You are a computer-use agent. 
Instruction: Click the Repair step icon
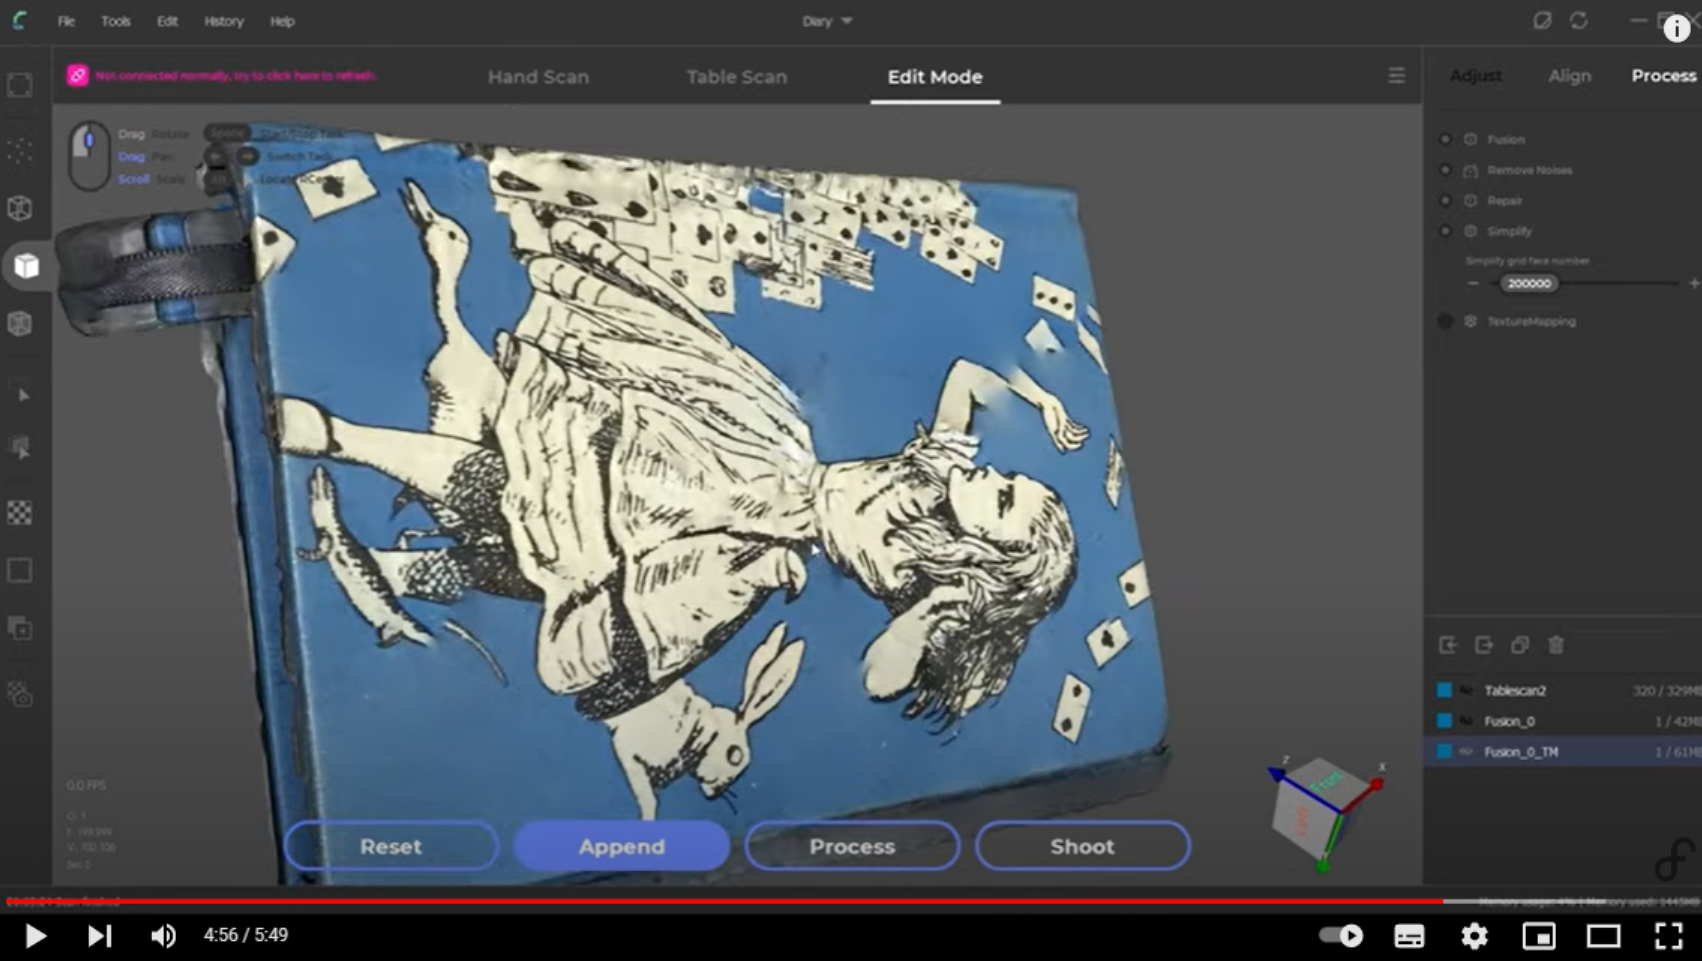pos(1471,200)
